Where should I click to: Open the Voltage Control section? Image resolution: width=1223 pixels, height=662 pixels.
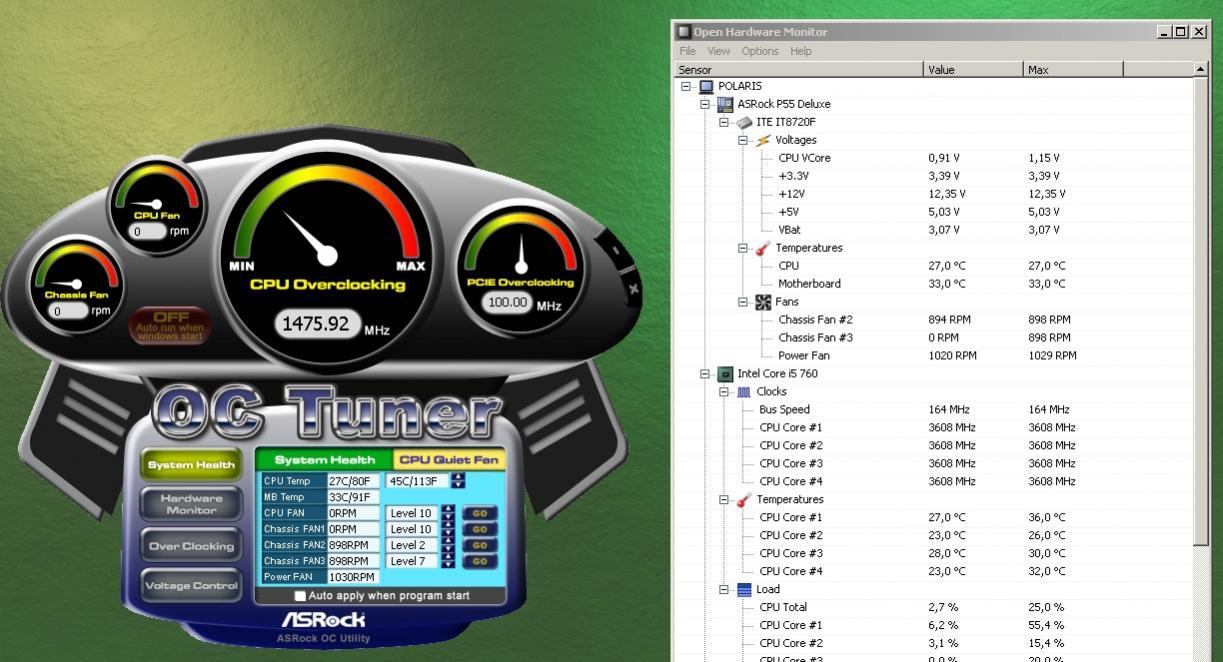tap(192, 586)
